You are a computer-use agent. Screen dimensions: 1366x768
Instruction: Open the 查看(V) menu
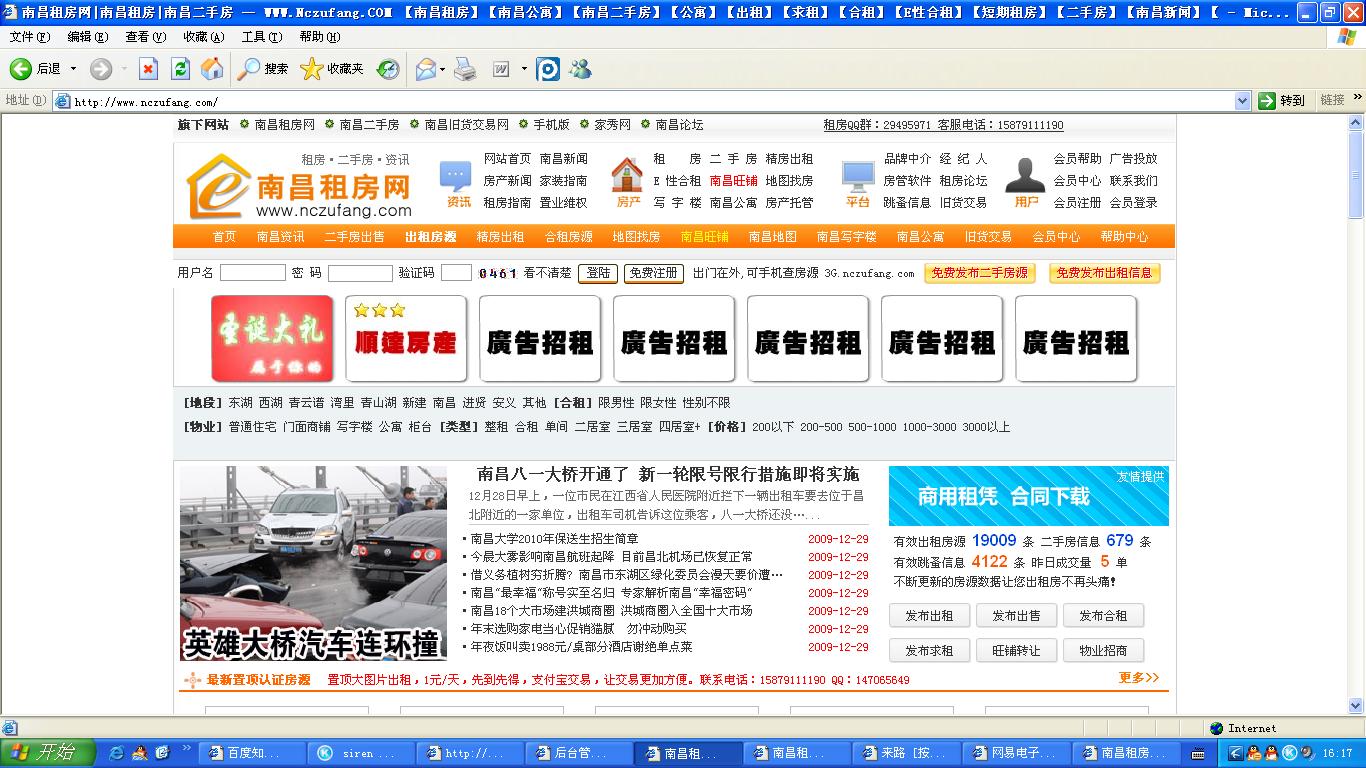[x=145, y=37]
